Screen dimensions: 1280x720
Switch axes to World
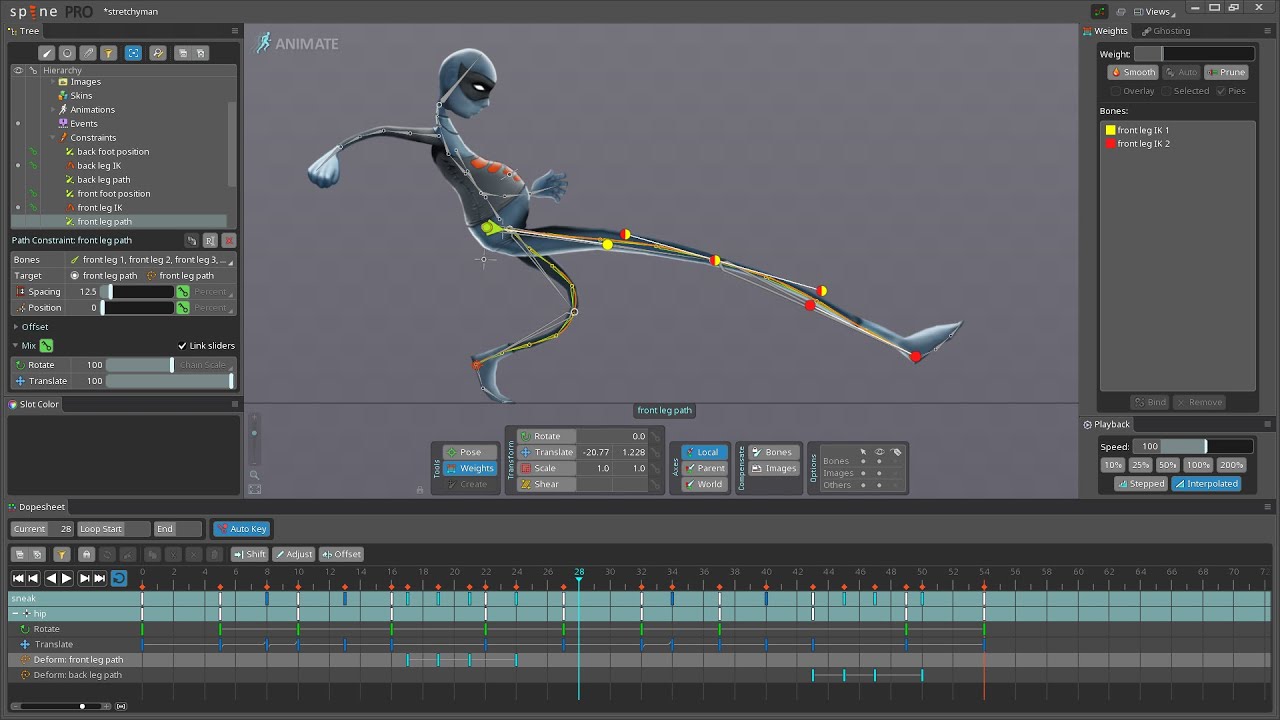[x=704, y=484]
